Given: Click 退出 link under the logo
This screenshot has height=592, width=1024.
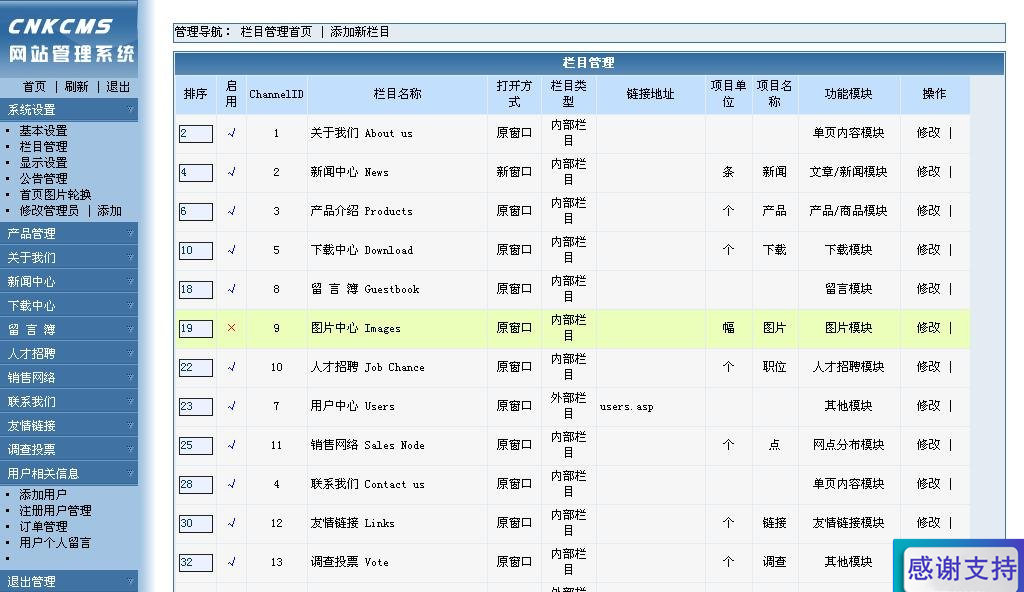Looking at the screenshot, I should point(118,87).
